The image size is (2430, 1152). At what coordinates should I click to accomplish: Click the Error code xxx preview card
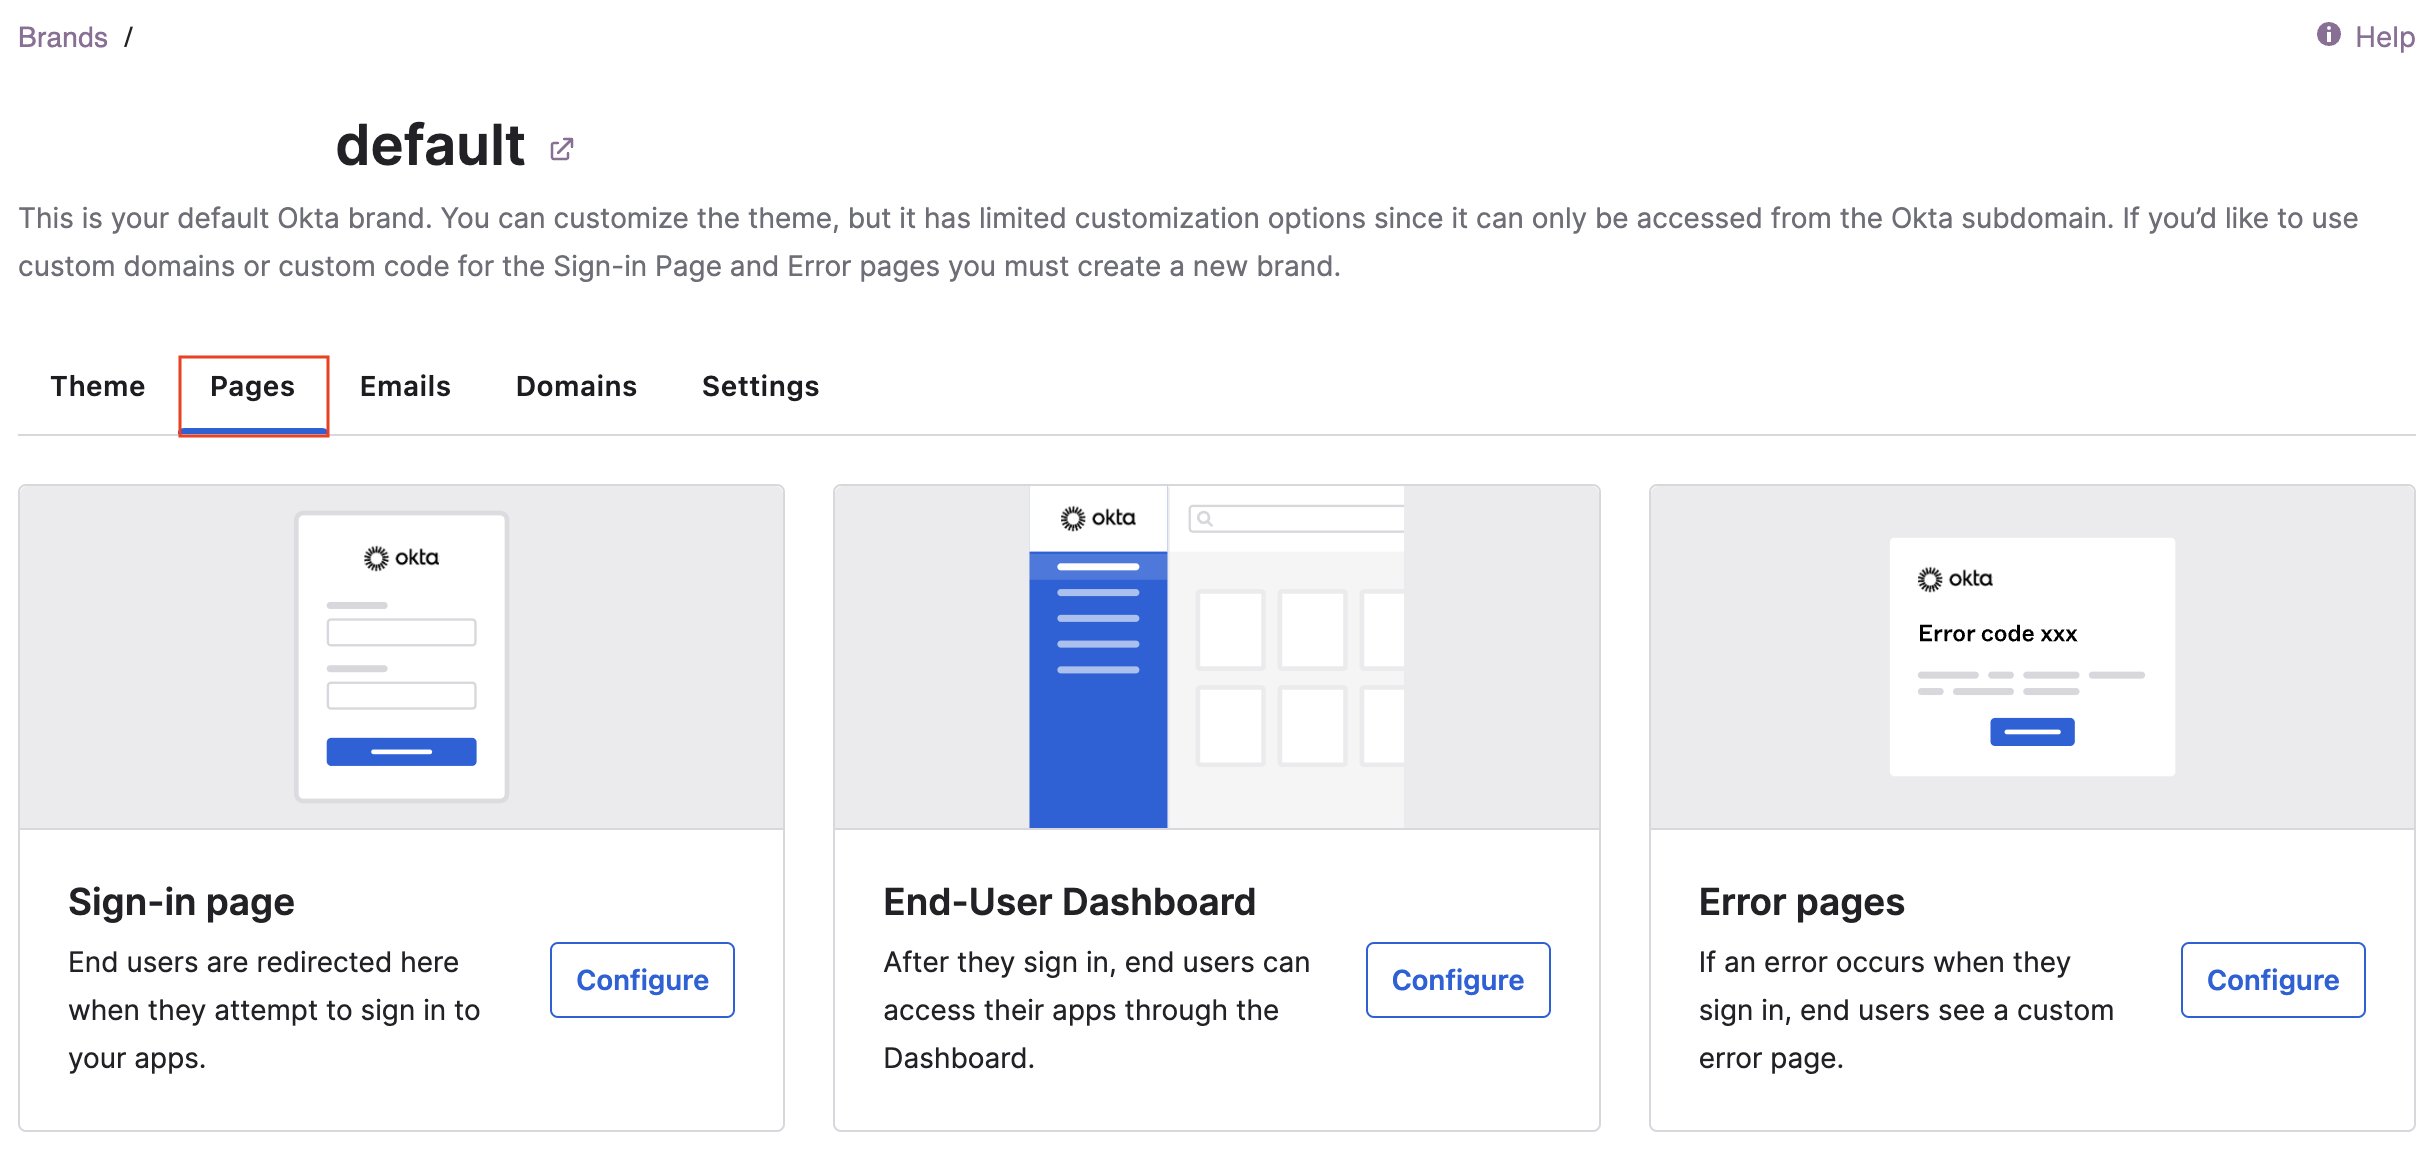[2031, 657]
